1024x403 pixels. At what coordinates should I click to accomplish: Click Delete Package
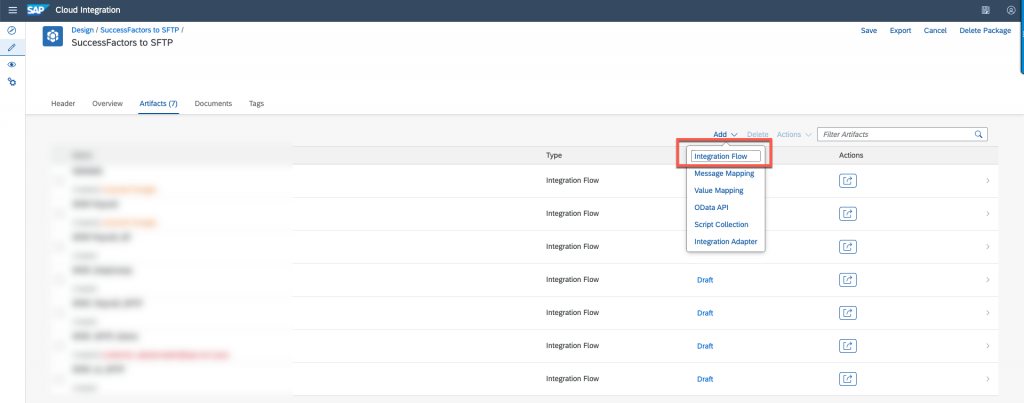coord(985,31)
